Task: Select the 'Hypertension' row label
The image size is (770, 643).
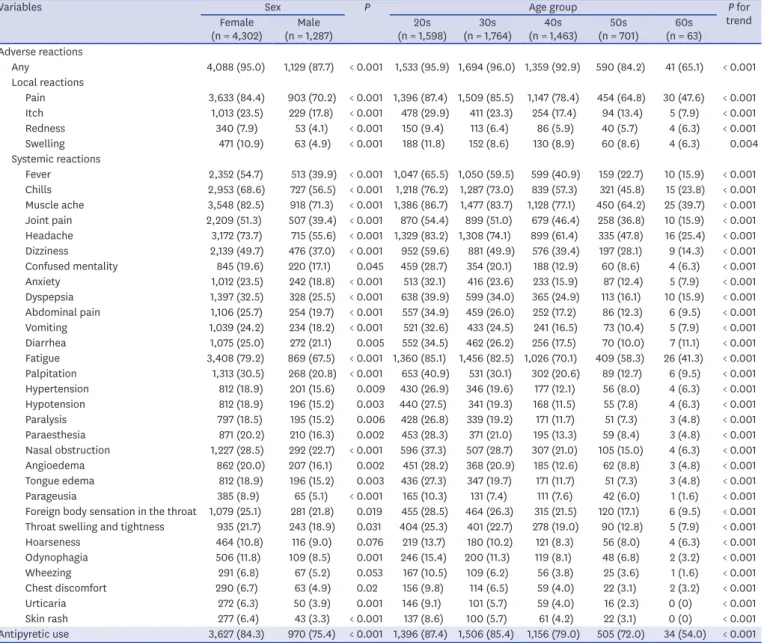Action: (57, 389)
